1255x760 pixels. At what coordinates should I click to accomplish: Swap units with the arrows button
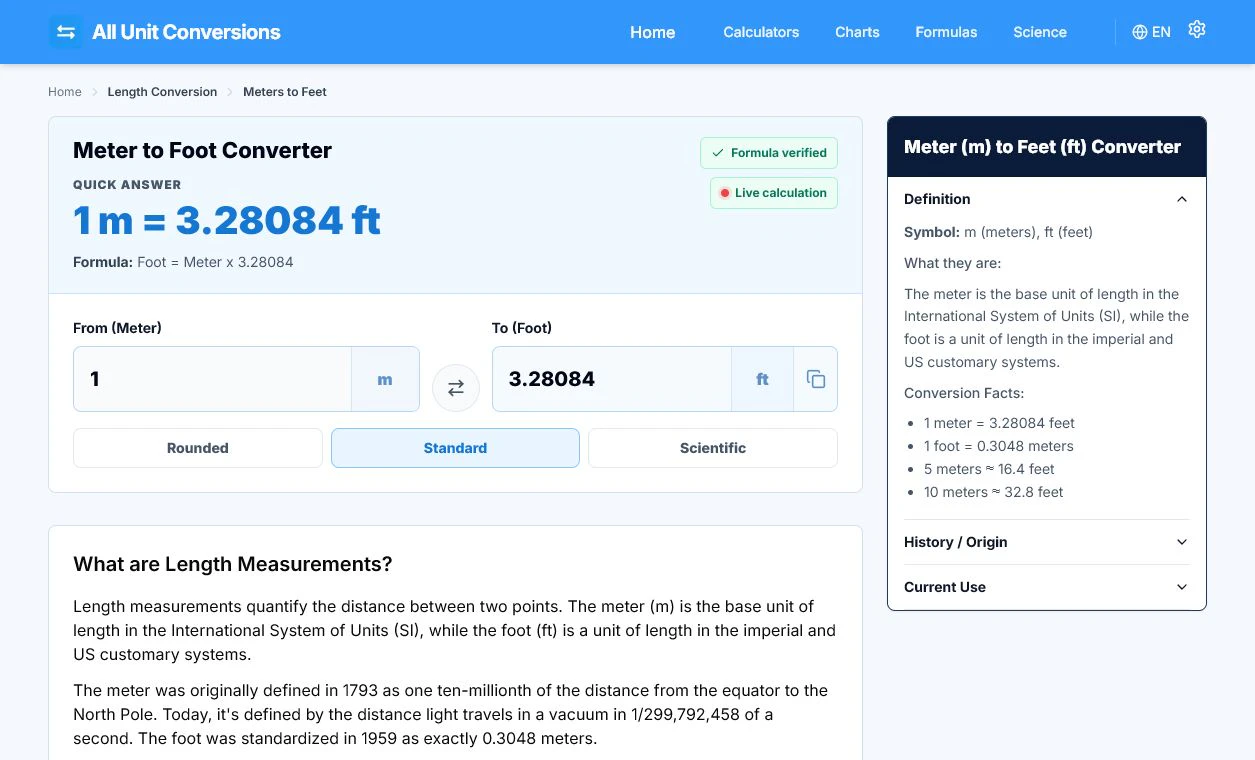click(456, 388)
